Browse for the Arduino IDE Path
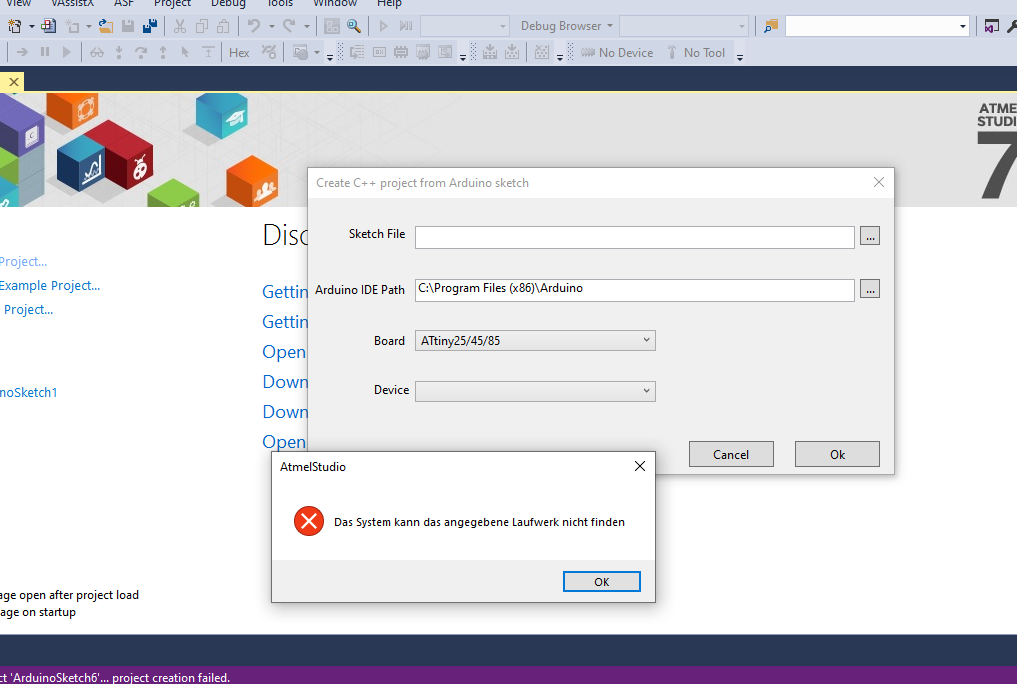The image size is (1017, 684). (x=870, y=289)
